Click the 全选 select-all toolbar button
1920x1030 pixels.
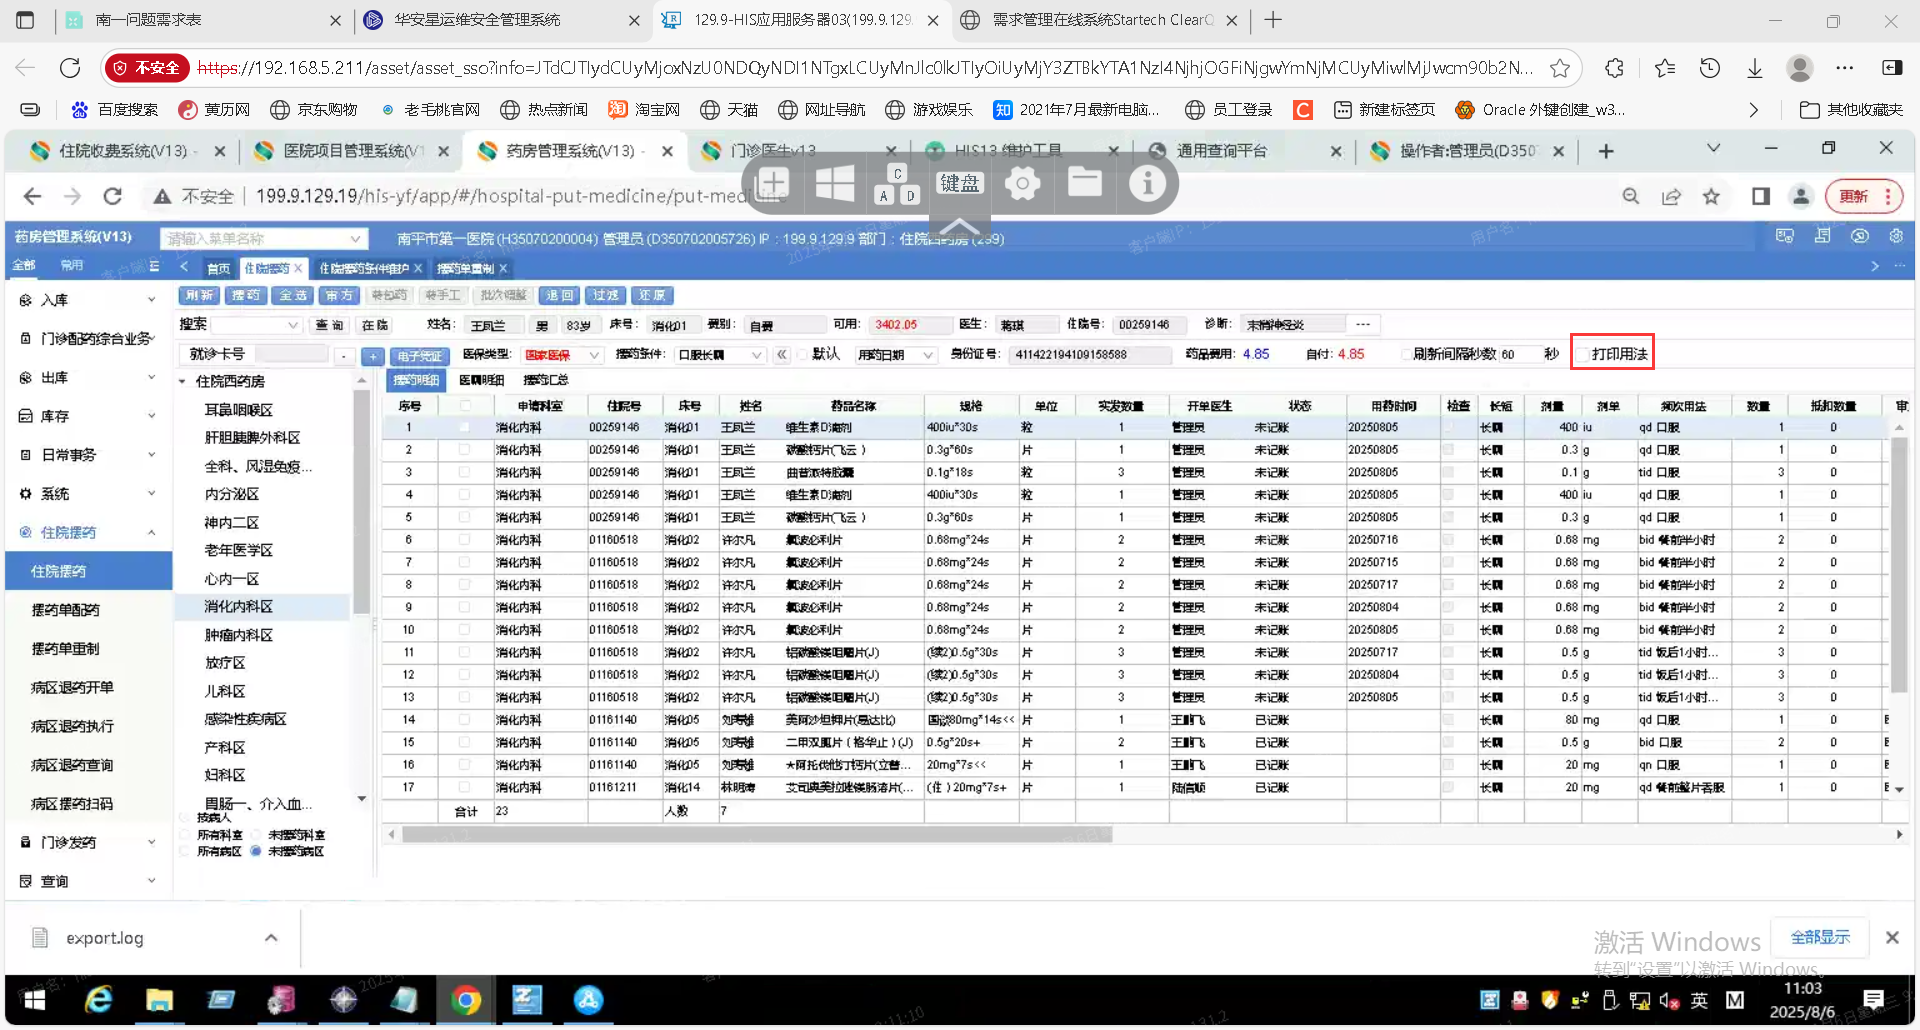(x=292, y=295)
